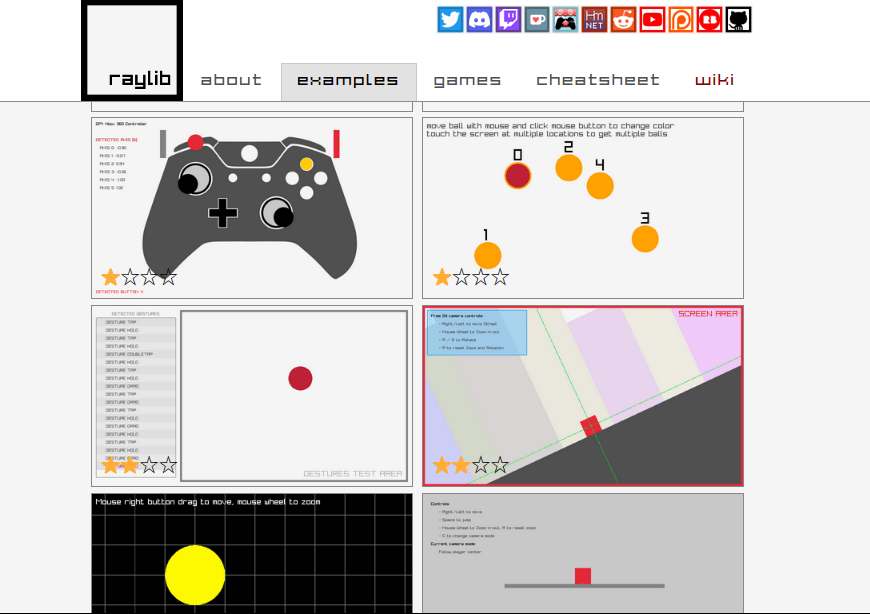Click the Patreon icon
The image size is (870, 614).
[681, 20]
